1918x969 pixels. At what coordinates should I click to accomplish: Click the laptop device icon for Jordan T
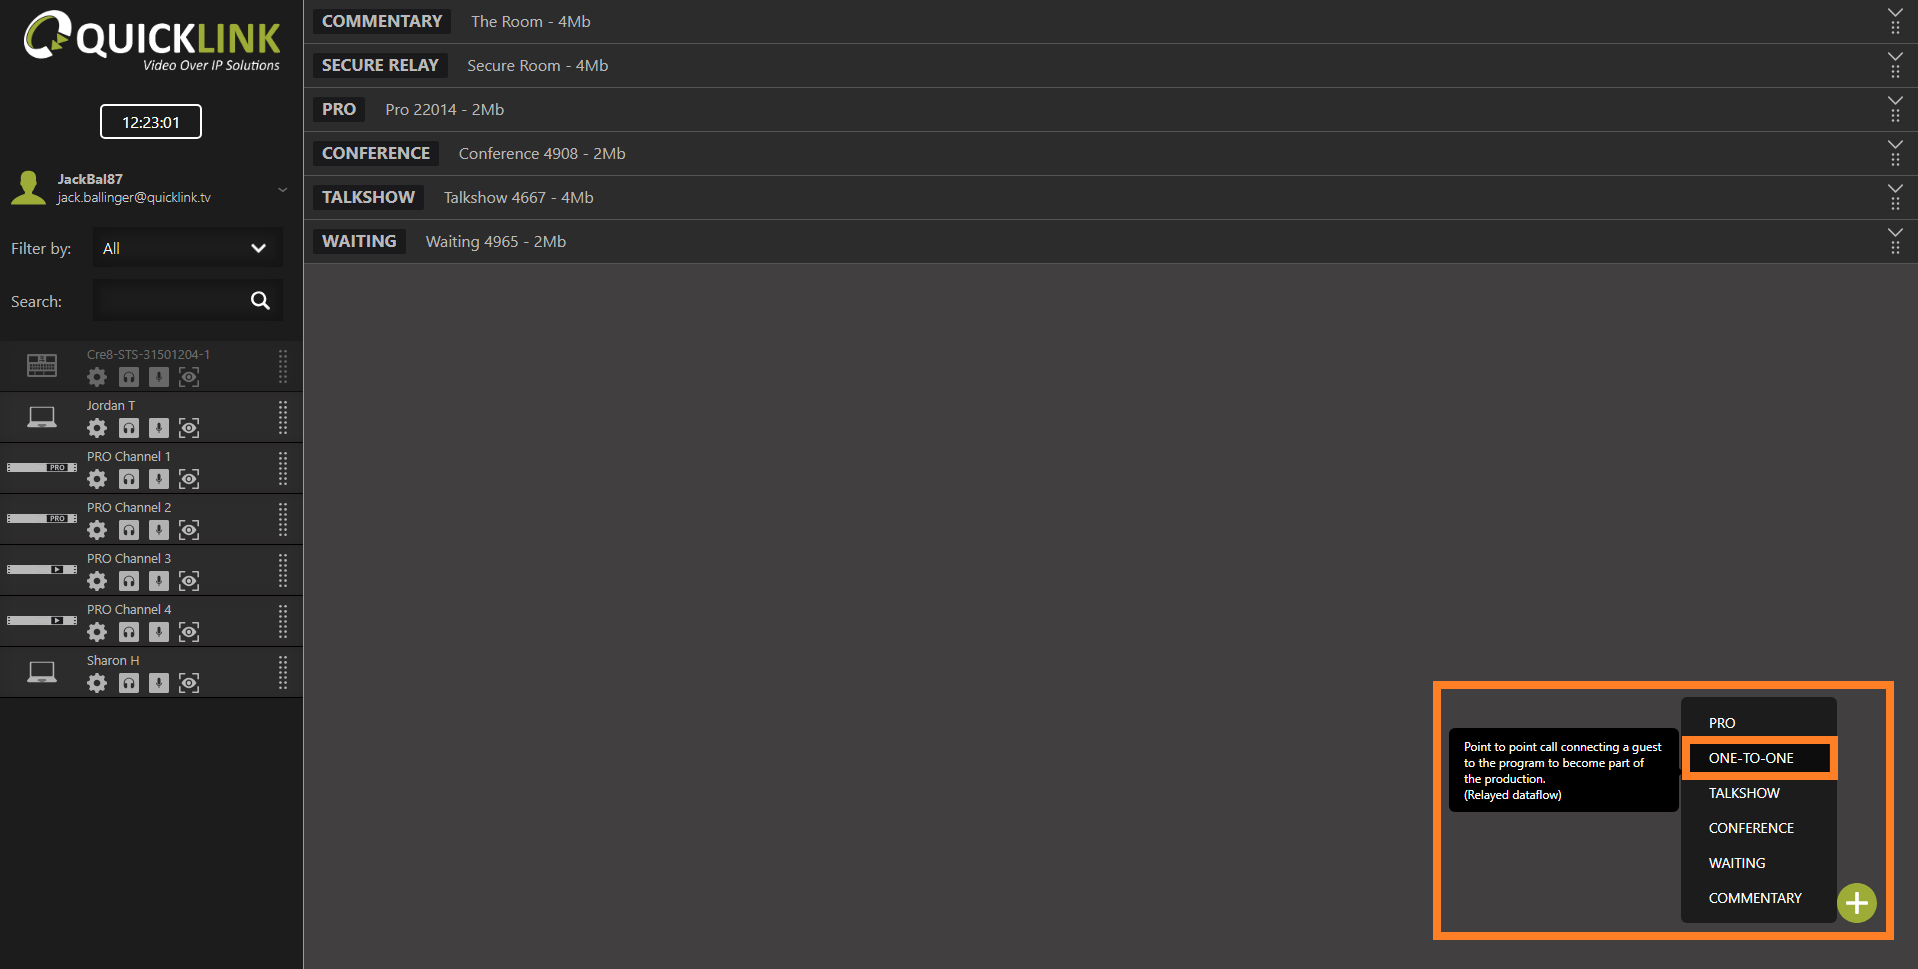[x=42, y=417]
